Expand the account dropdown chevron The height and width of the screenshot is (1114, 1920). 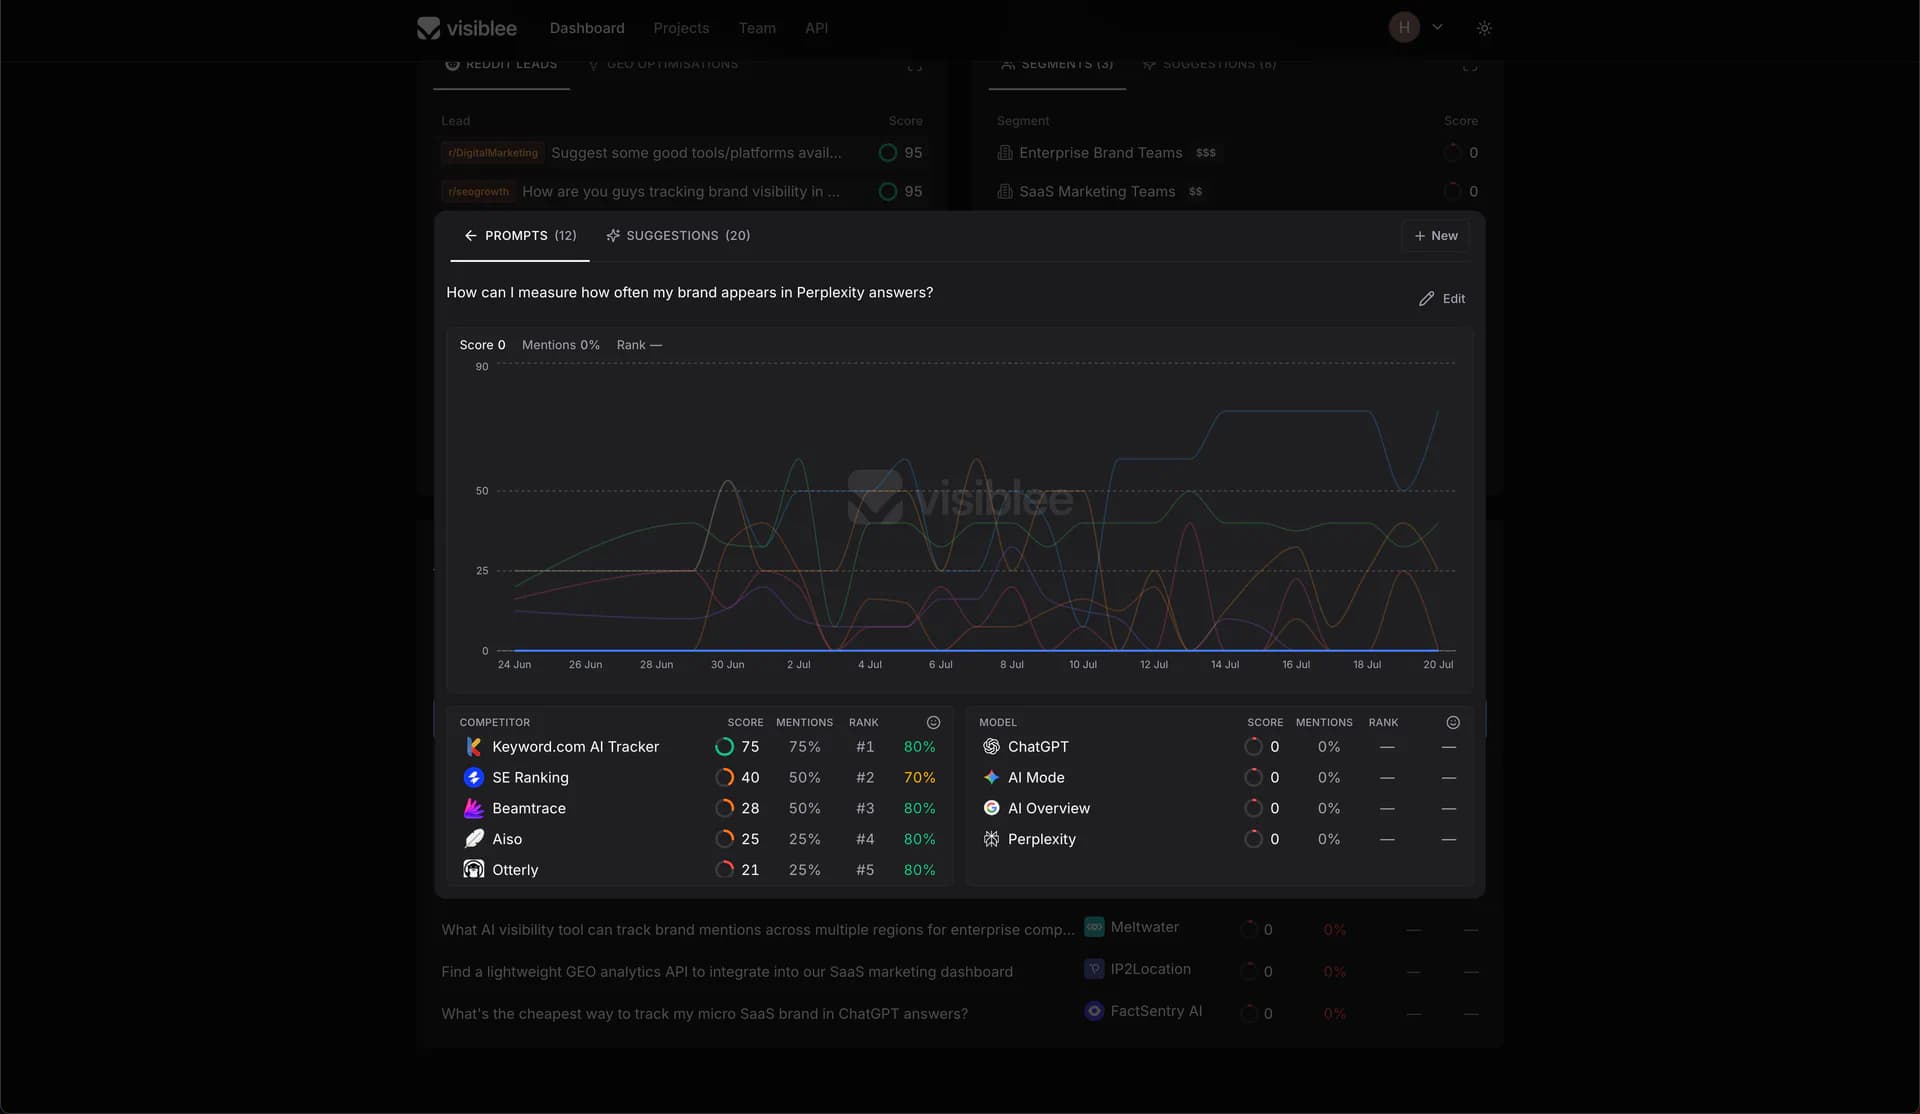click(x=1437, y=27)
